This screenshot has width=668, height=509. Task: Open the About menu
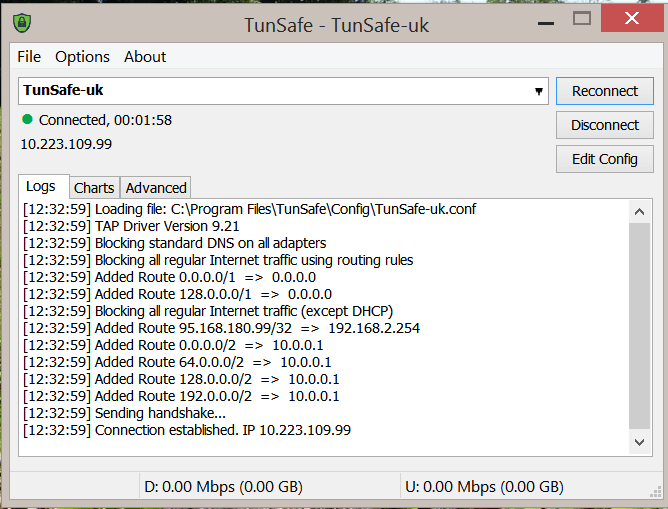coord(145,57)
